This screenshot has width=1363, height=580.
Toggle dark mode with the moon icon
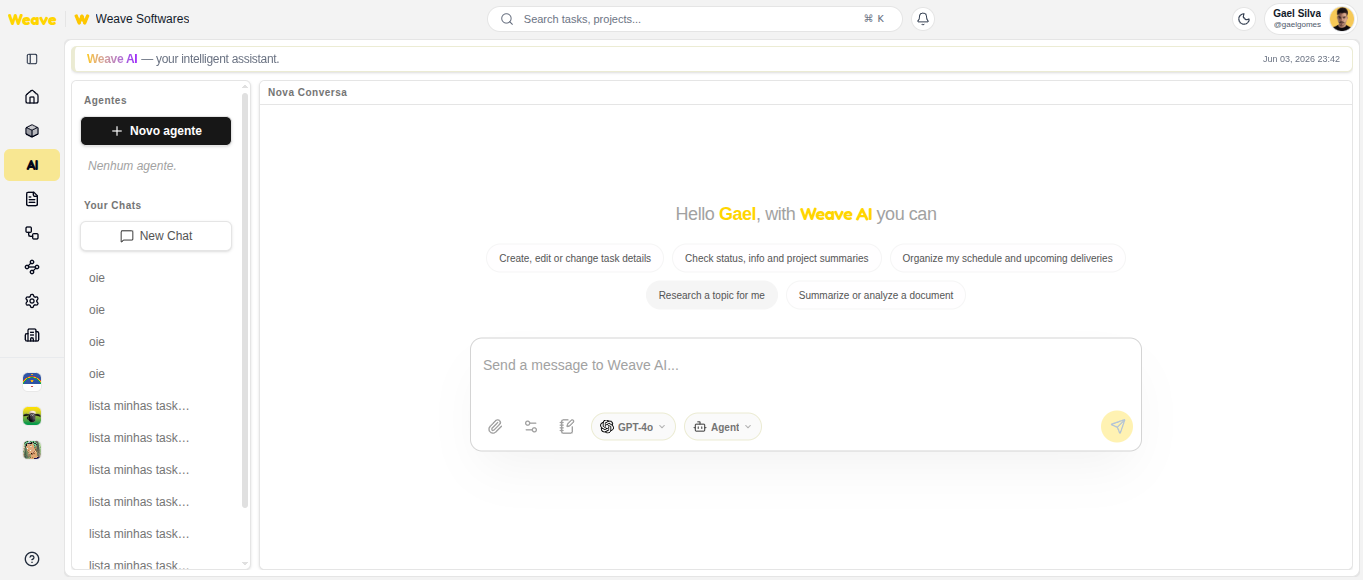1244,19
